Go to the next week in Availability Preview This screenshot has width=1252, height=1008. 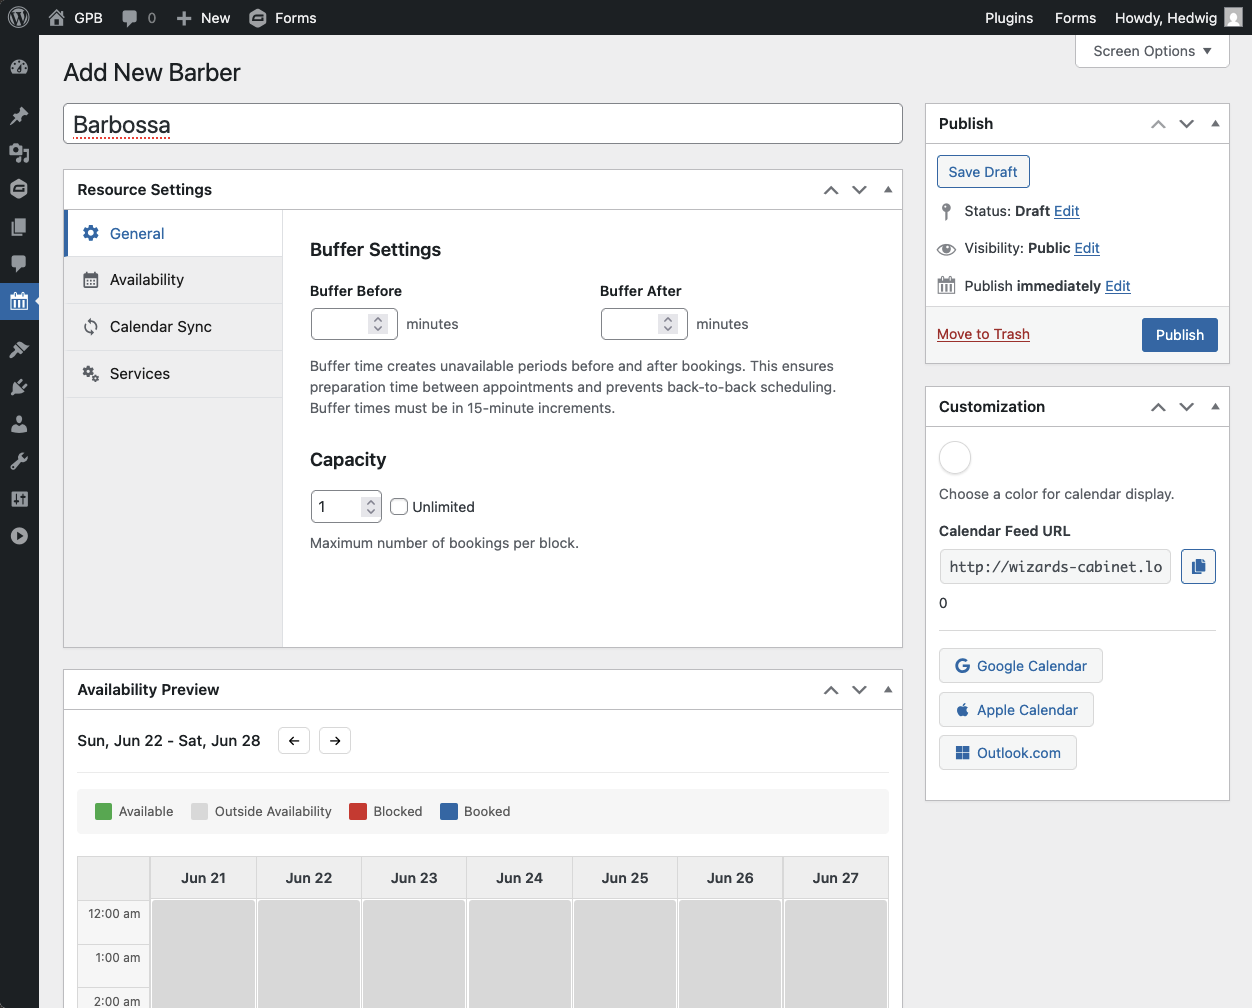pos(335,741)
